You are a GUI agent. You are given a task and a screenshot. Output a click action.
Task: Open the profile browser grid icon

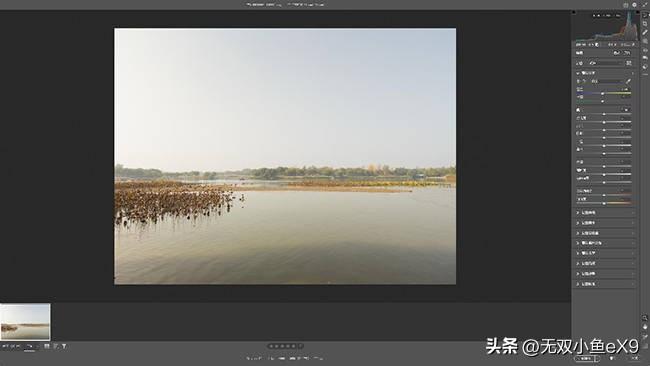629,63
